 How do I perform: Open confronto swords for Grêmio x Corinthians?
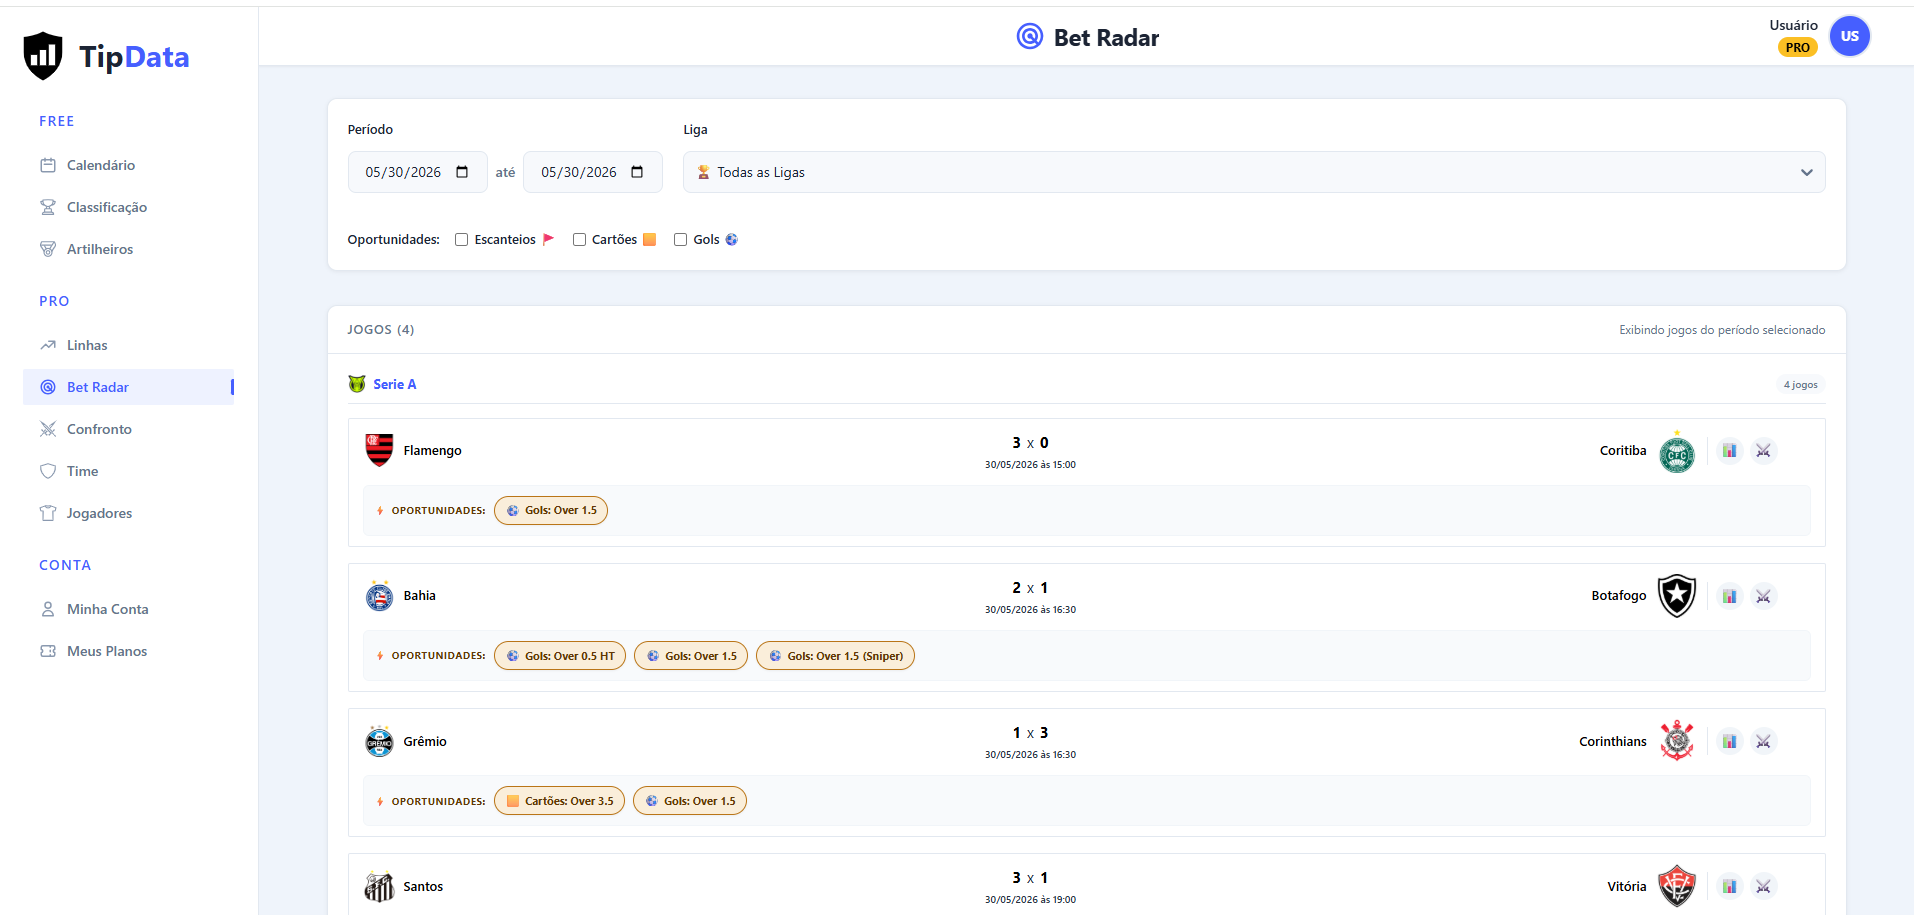point(1763,741)
